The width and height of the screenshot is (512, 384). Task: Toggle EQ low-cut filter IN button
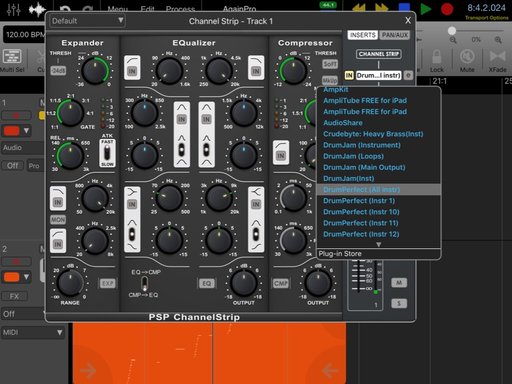132,71
